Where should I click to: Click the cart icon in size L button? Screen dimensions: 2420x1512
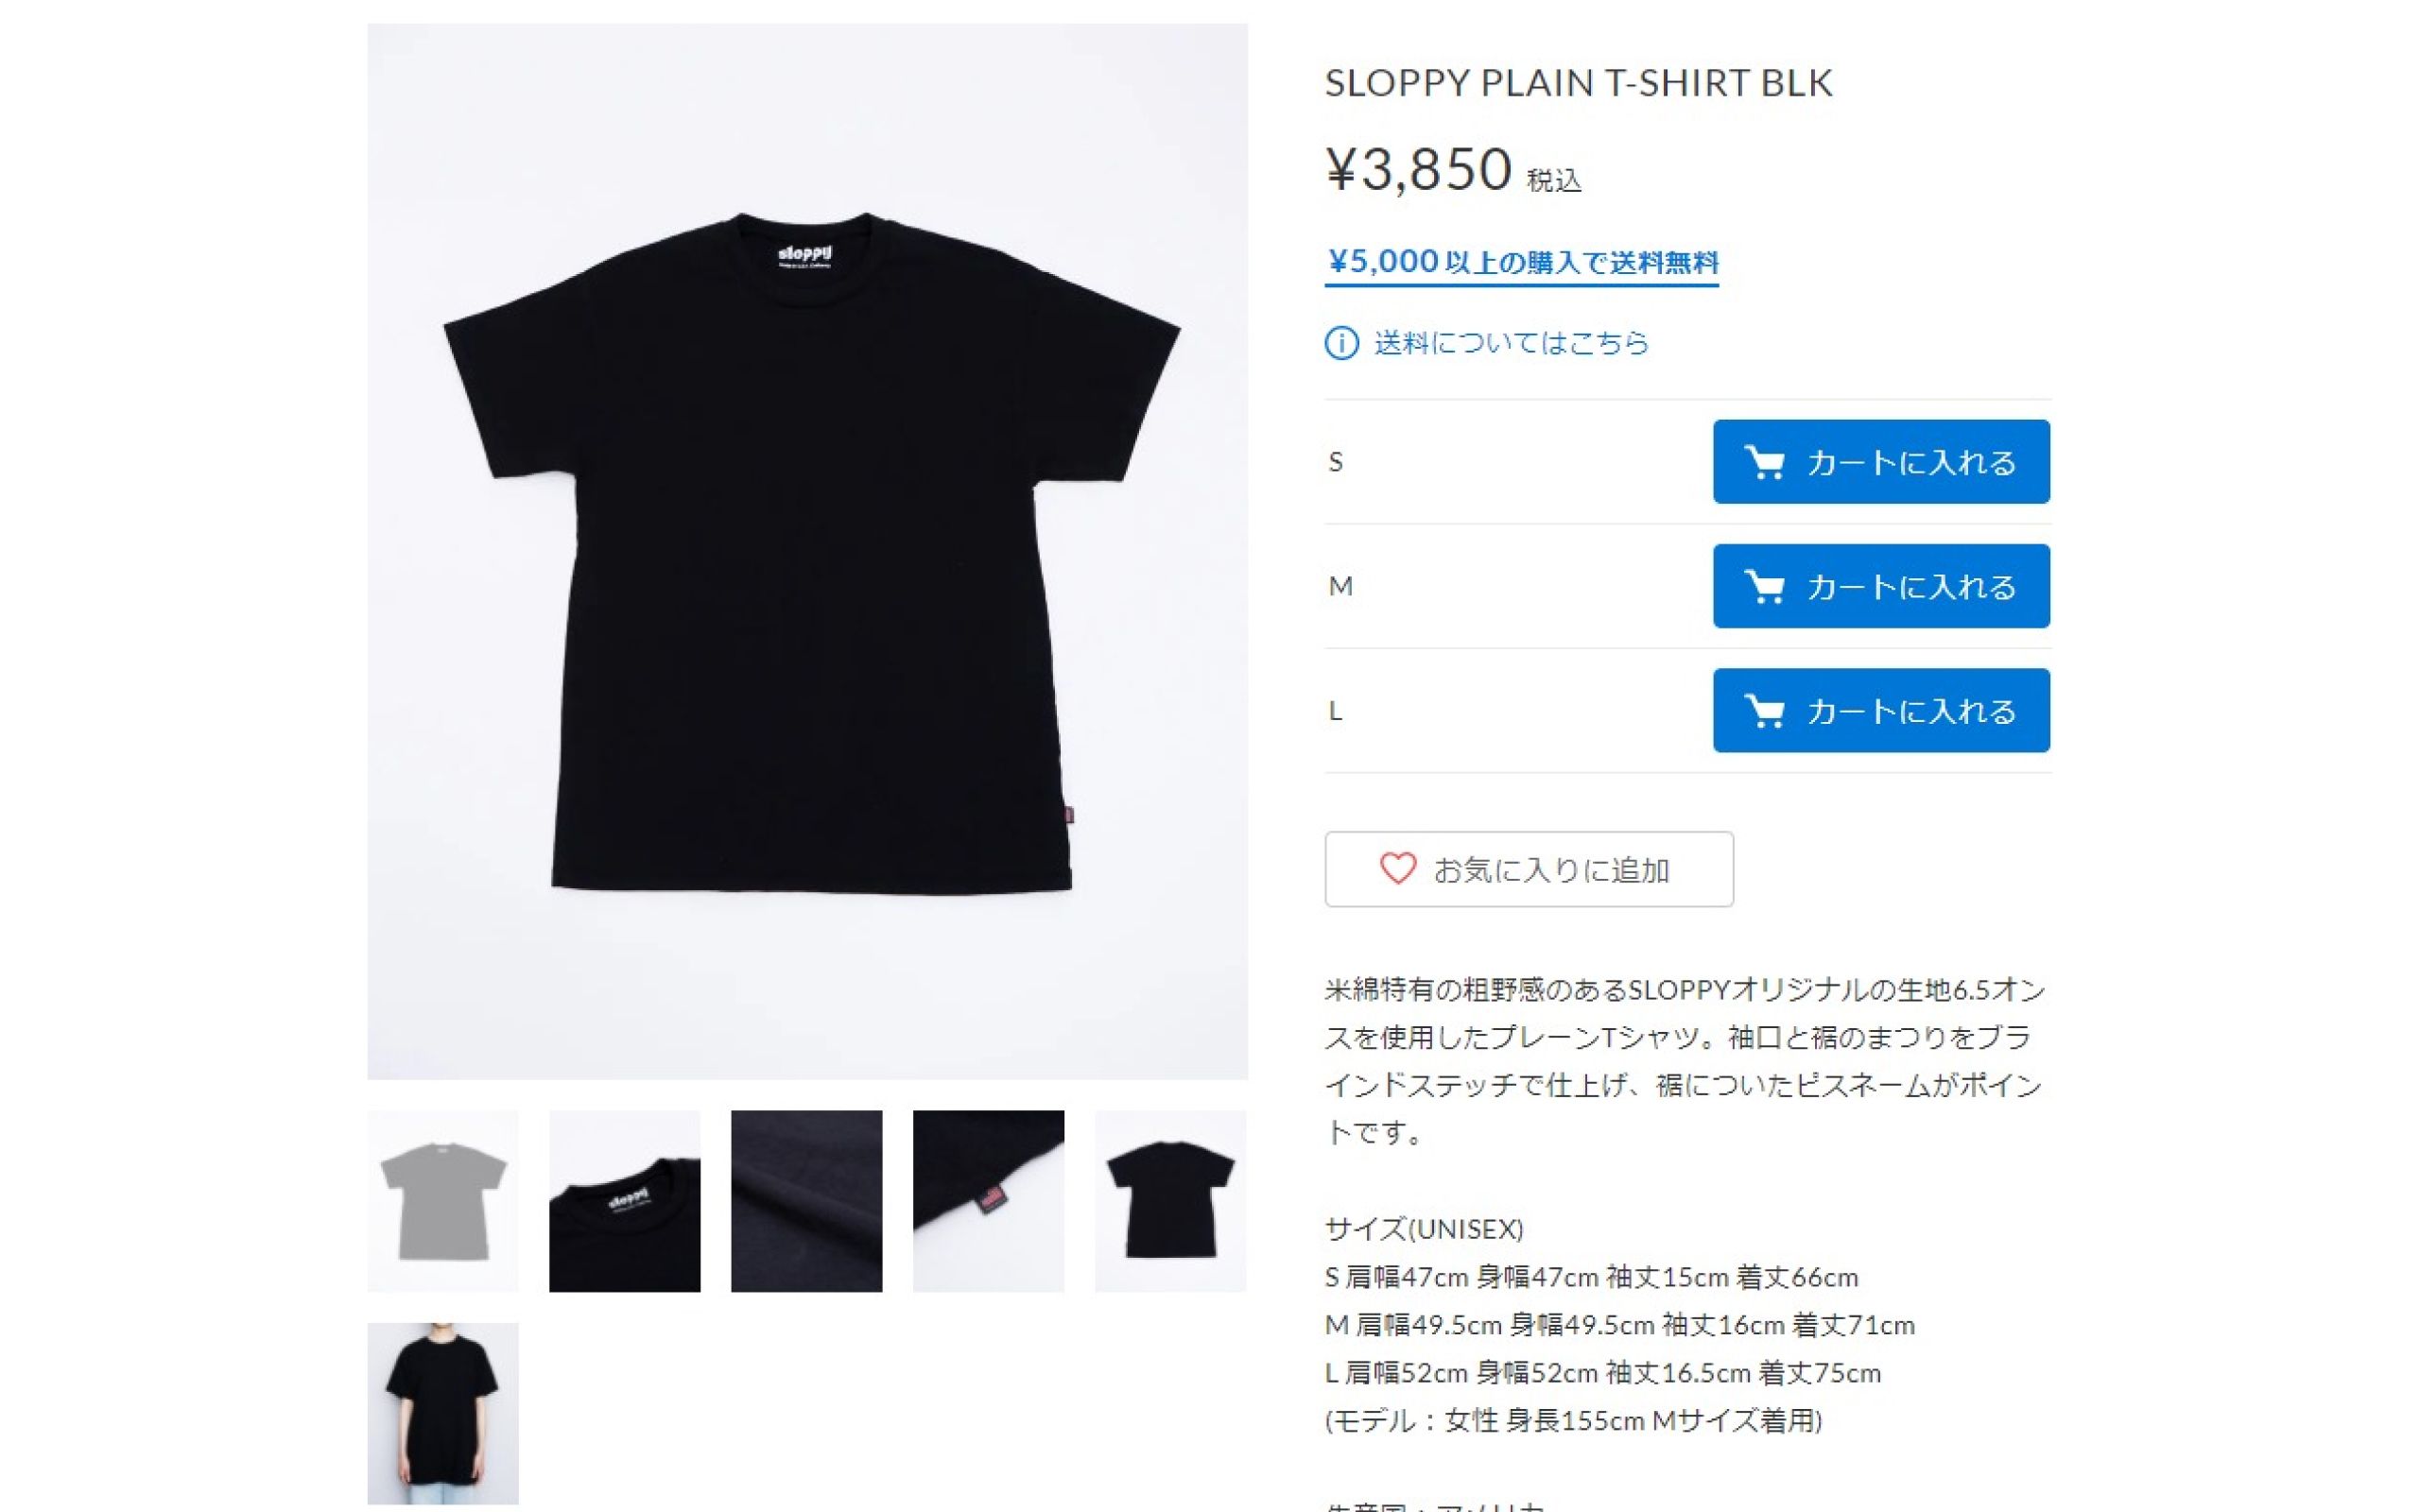click(x=1764, y=711)
